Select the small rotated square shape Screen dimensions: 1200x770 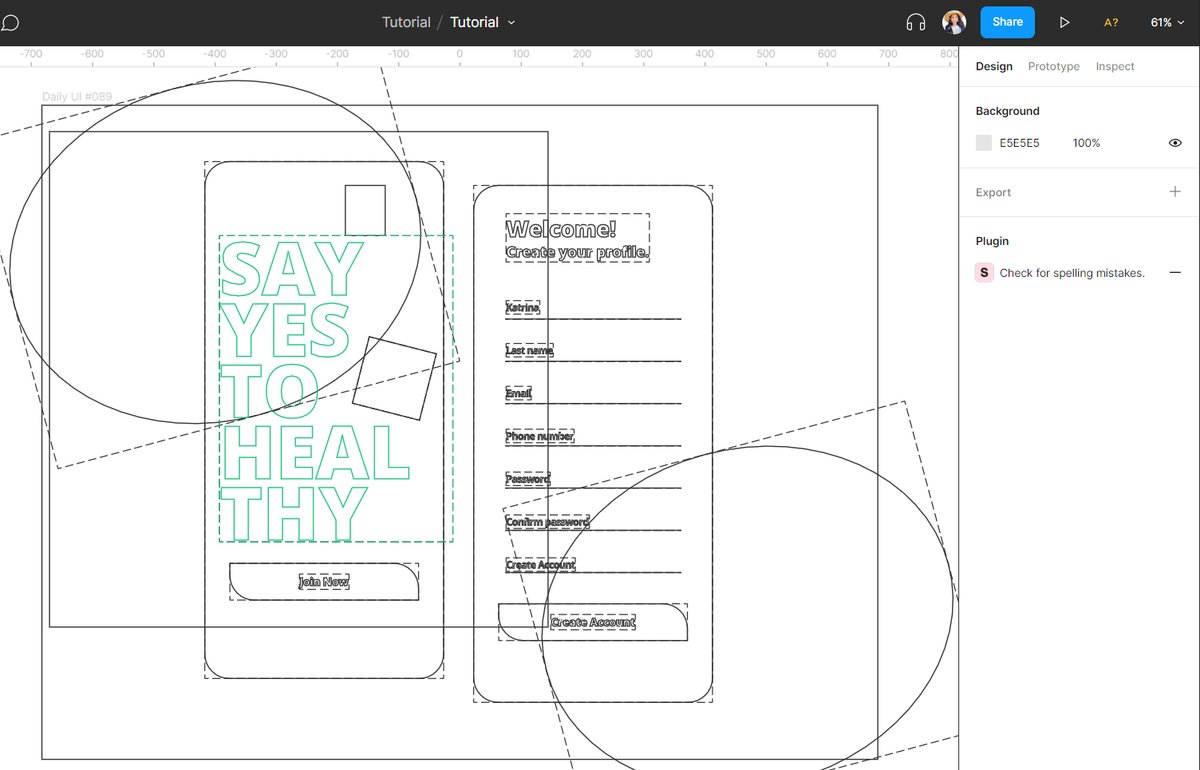395,378
